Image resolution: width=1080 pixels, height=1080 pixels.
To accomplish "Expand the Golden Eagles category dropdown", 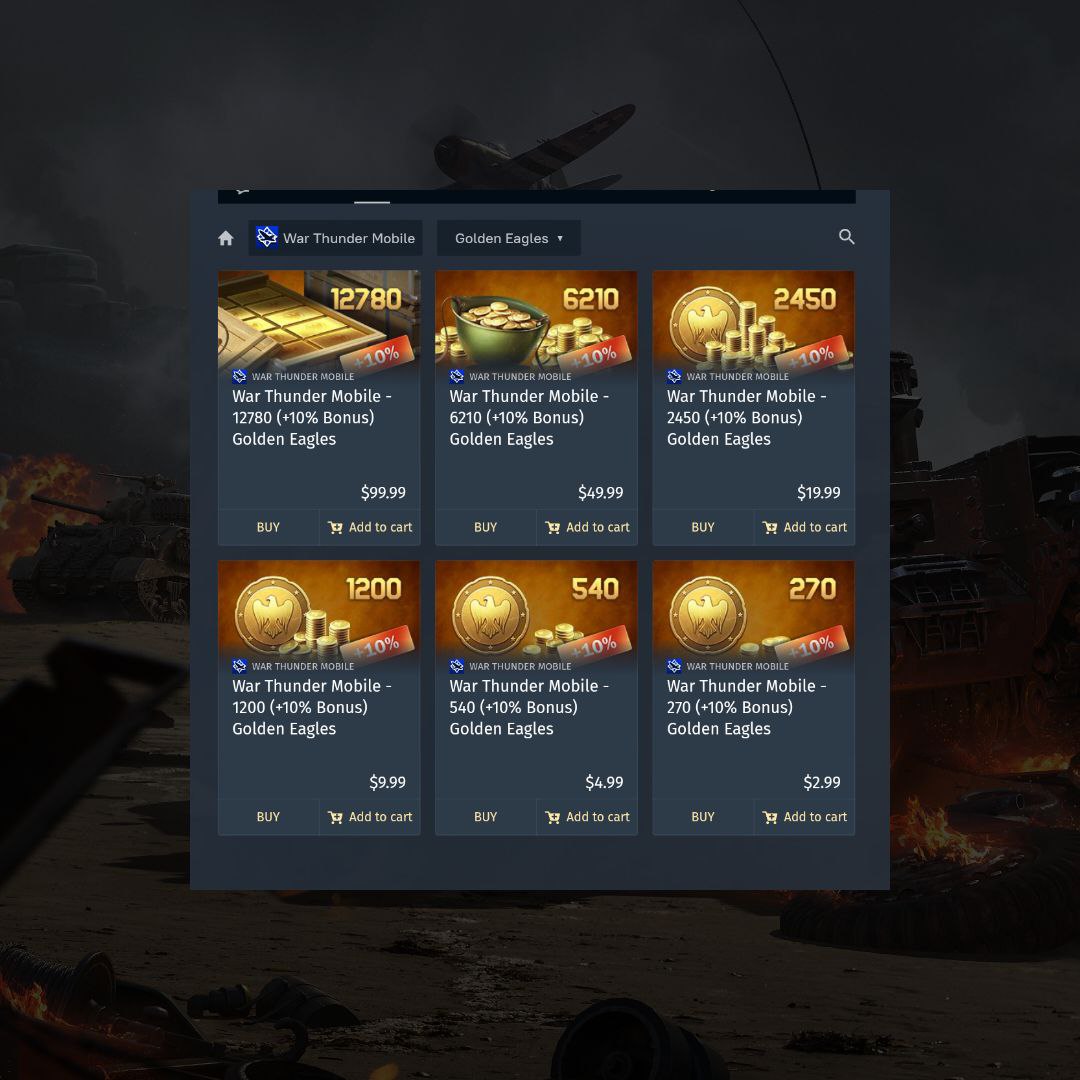I will [x=508, y=238].
